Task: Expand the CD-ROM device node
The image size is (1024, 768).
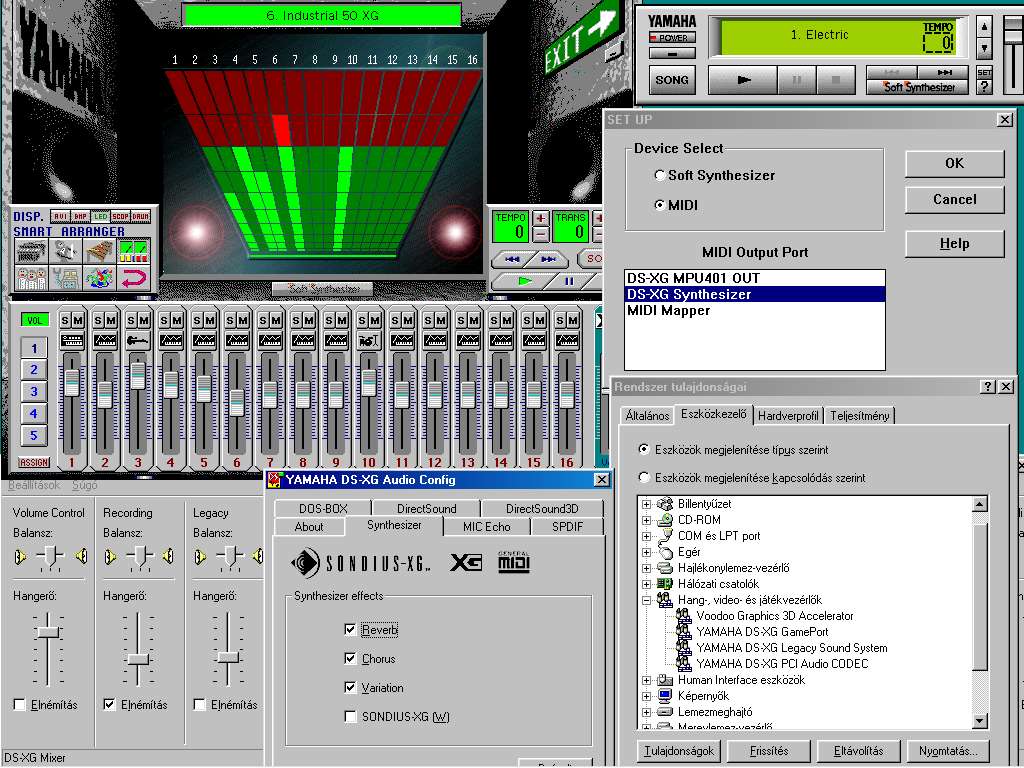Action: click(x=646, y=520)
